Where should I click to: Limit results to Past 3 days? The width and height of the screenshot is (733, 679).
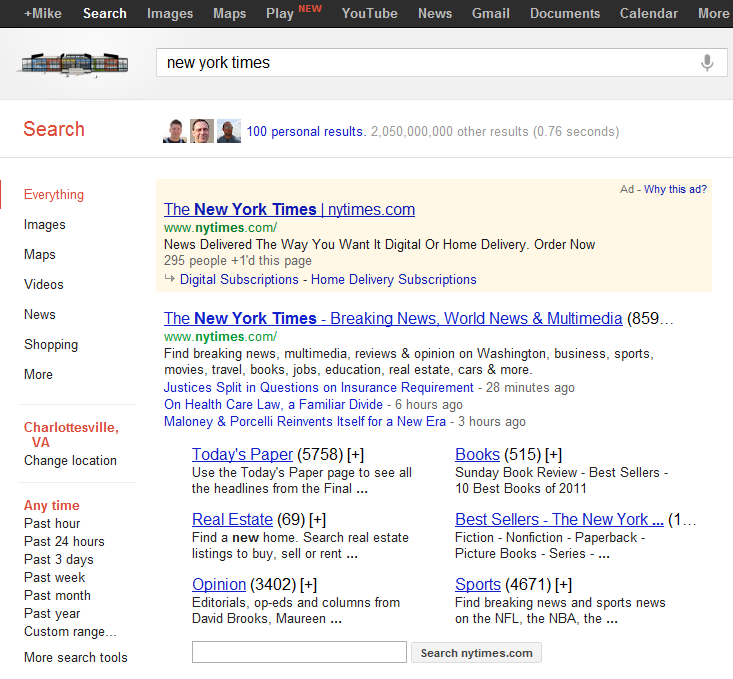[x=58, y=560]
